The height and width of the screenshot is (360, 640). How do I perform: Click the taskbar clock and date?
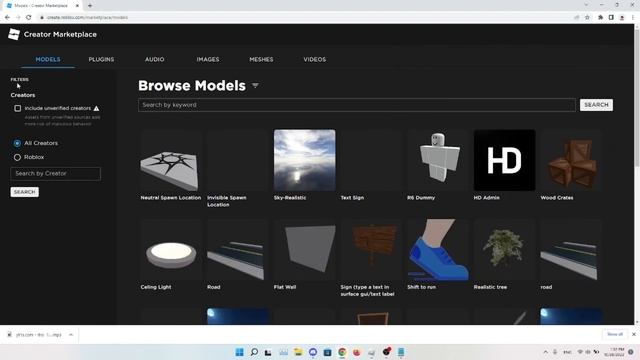pyautogui.click(x=614, y=352)
